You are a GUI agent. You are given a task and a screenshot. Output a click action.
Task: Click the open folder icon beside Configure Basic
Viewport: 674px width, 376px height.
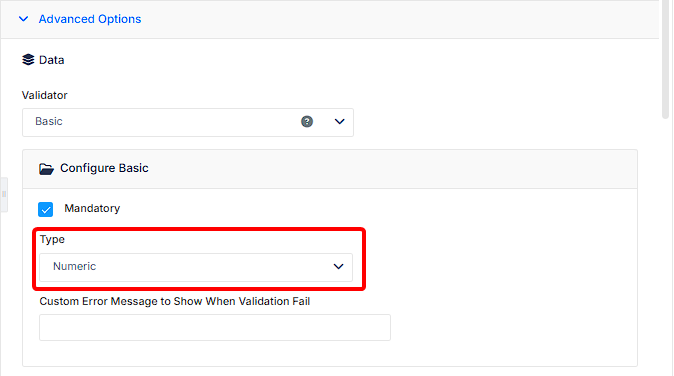[x=46, y=168]
